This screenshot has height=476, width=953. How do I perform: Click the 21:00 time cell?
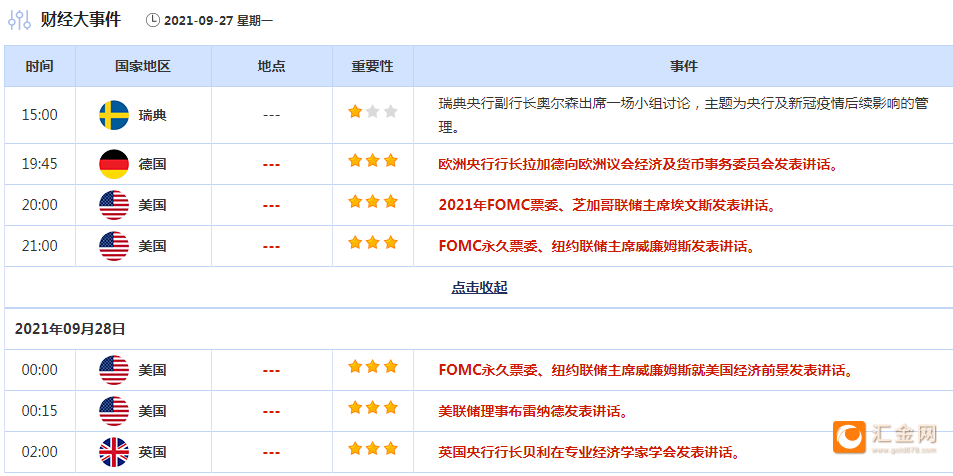click(x=40, y=246)
